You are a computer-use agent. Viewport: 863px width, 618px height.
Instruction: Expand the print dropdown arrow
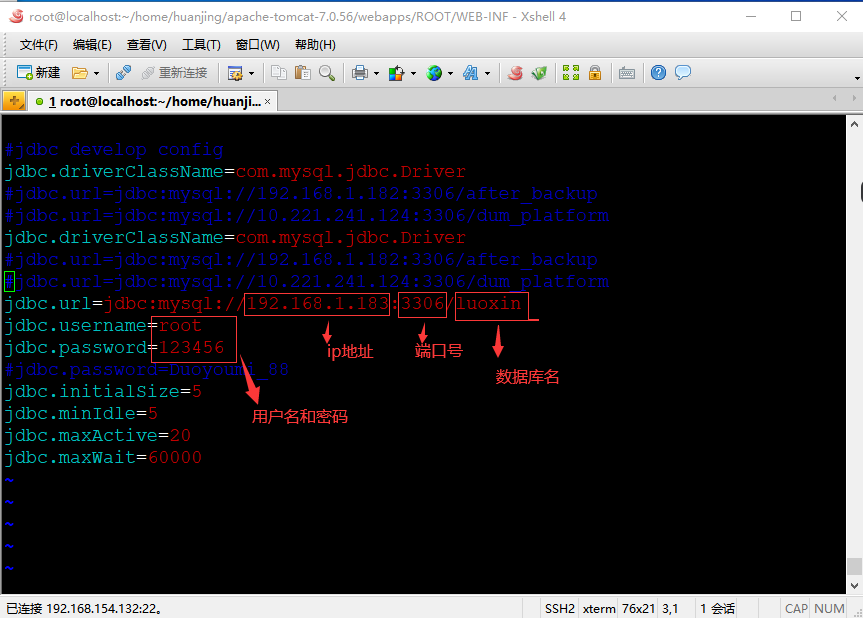click(376, 73)
